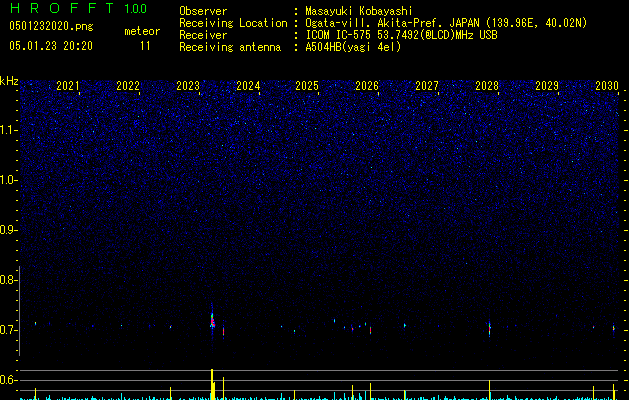Click the time axis label 2023

pos(188,85)
